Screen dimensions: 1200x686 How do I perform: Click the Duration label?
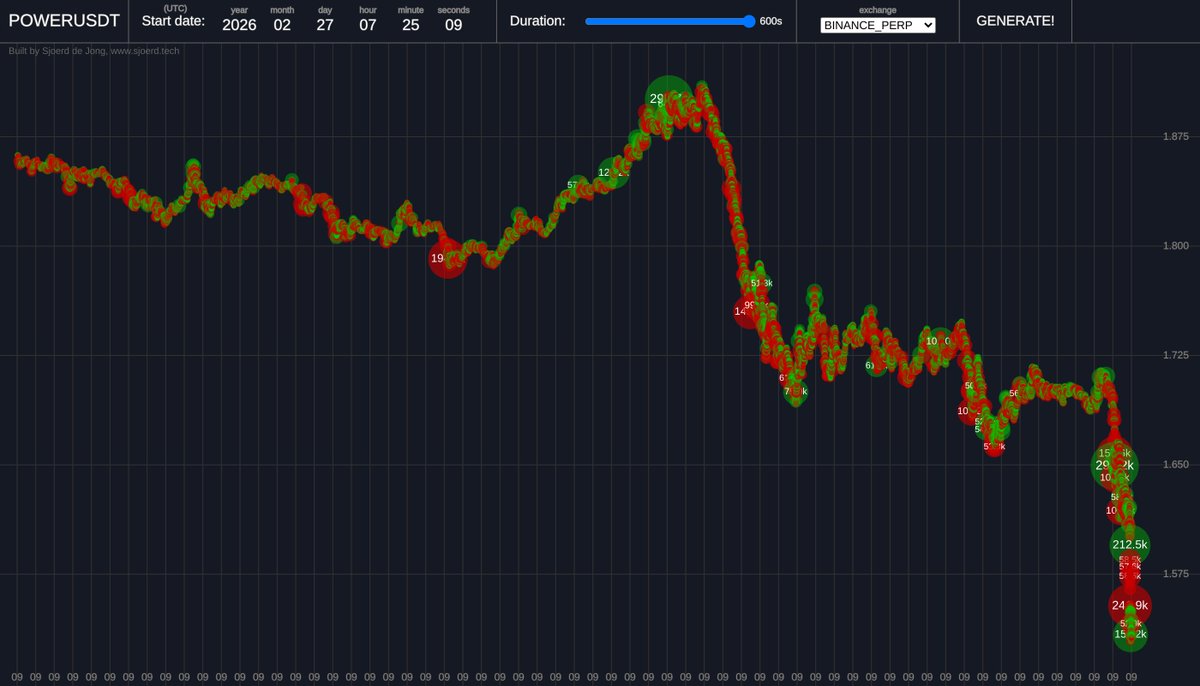click(x=538, y=20)
